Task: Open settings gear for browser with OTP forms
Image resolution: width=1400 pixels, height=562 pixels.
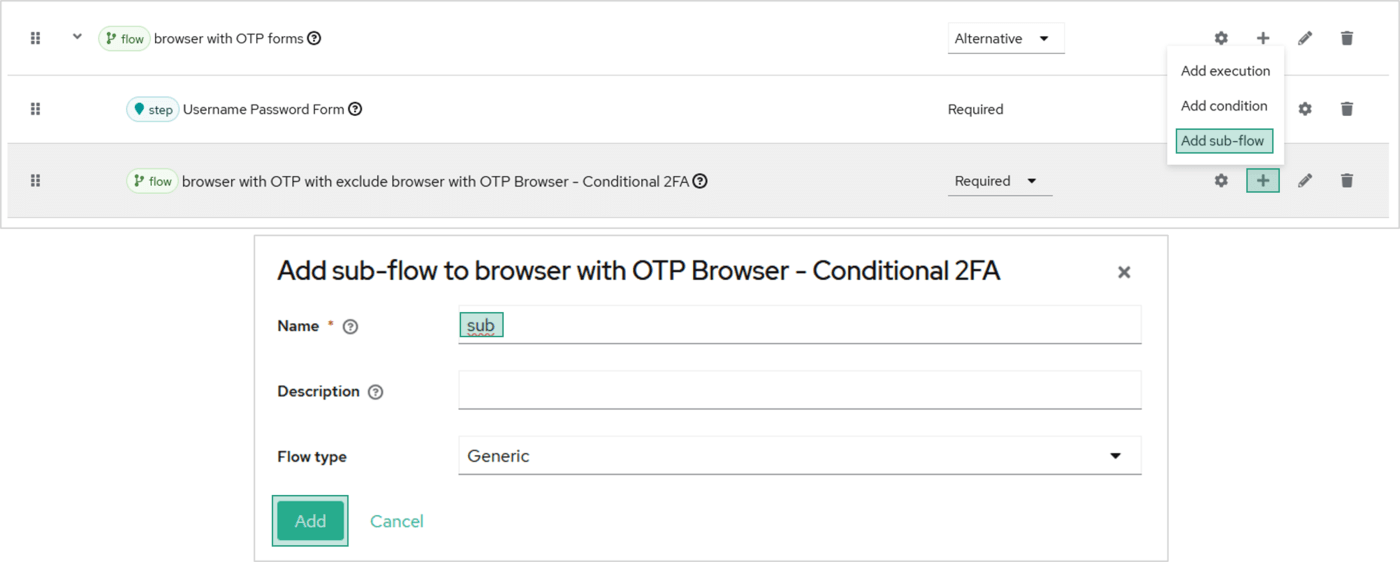Action: pyautogui.click(x=1221, y=38)
